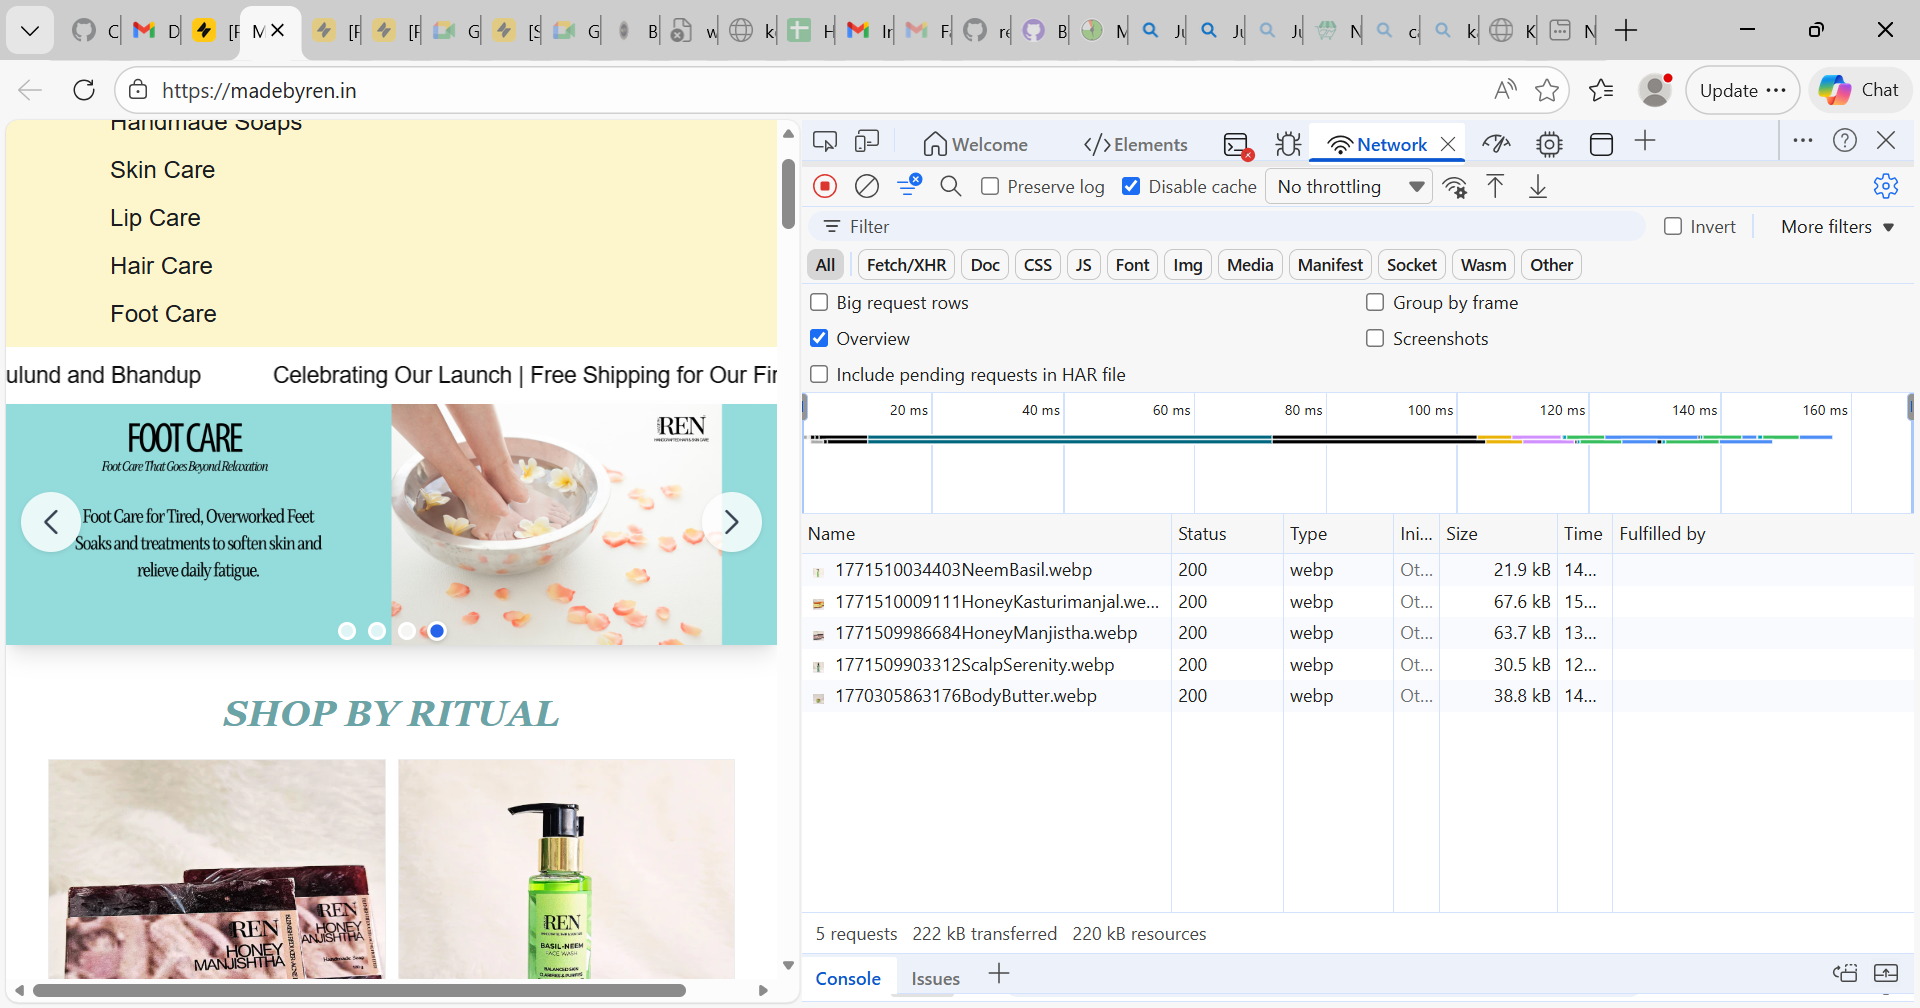Screen dimensions: 1920x1008
Task: Enable Screenshots capture checkbox
Action: coord(1375,339)
